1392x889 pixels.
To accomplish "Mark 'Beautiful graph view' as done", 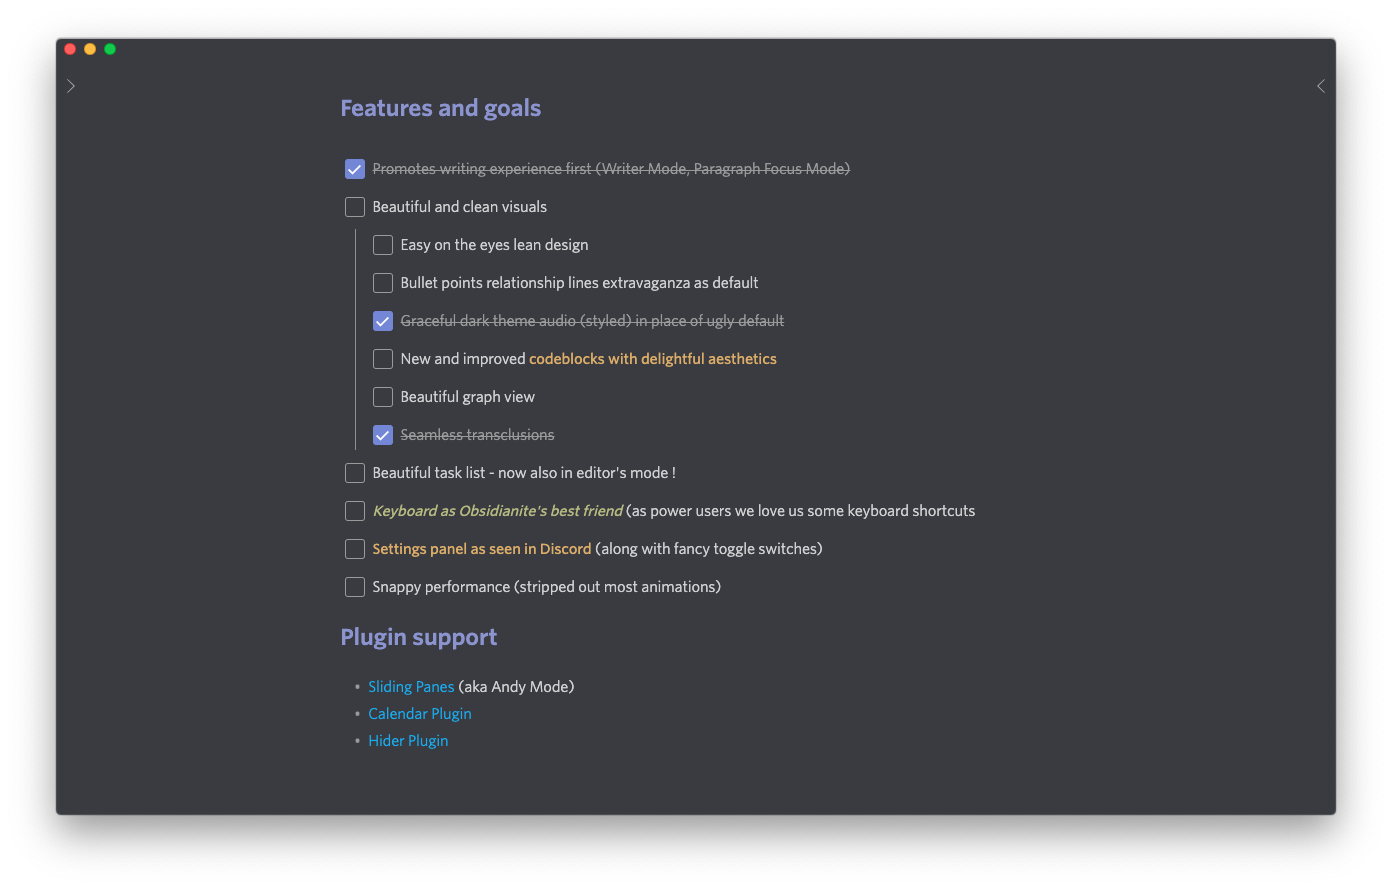I will point(383,397).
